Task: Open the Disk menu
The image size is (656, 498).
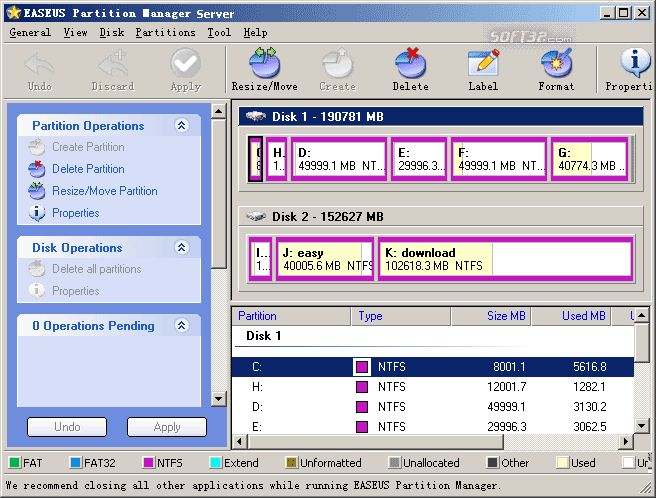Action: (112, 33)
